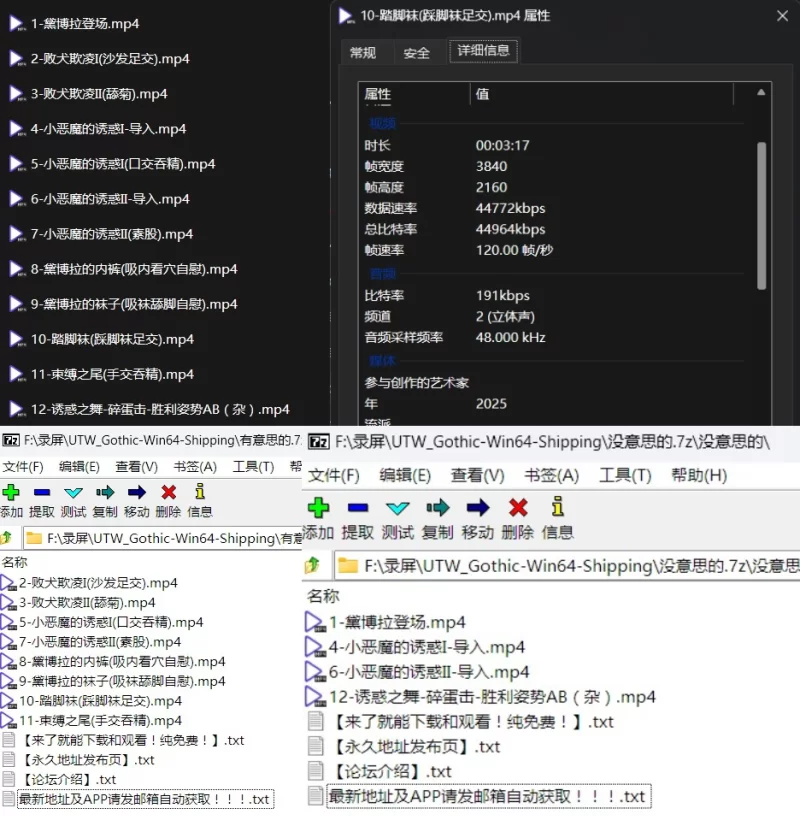Open the 书签(A) menu in left 7-Zip window

point(195,466)
